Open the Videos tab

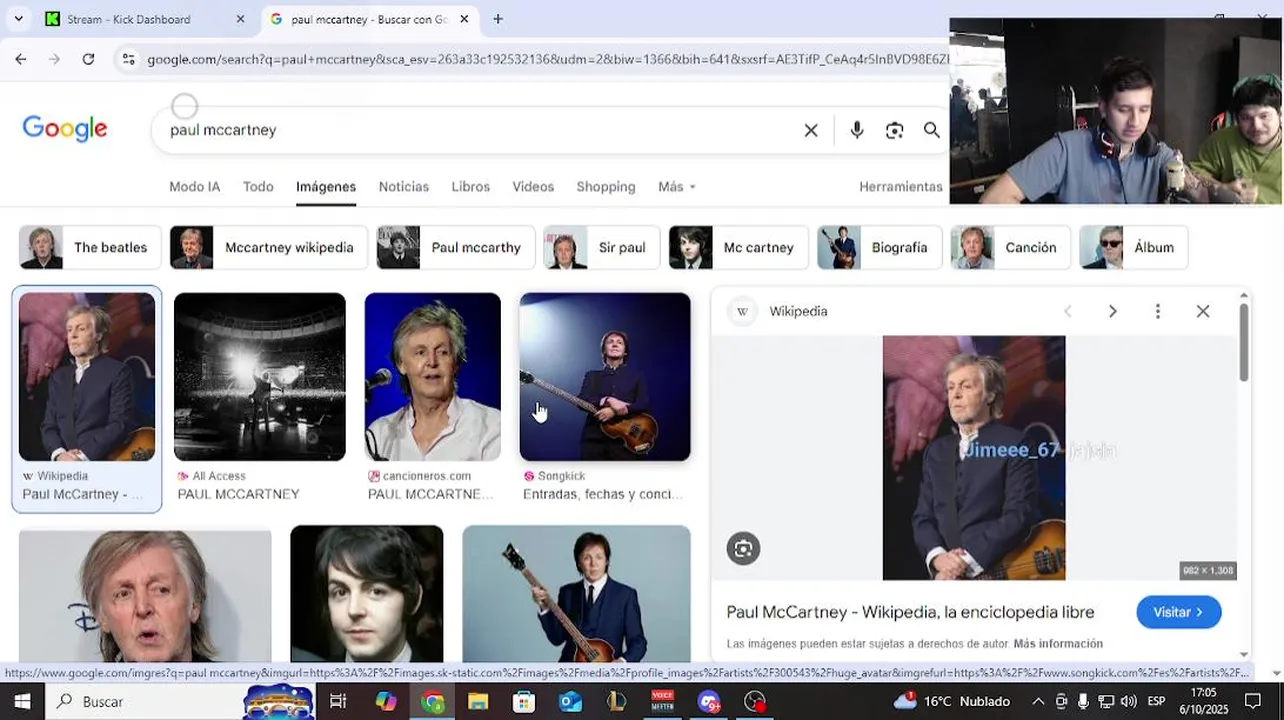pyautogui.click(x=533, y=187)
